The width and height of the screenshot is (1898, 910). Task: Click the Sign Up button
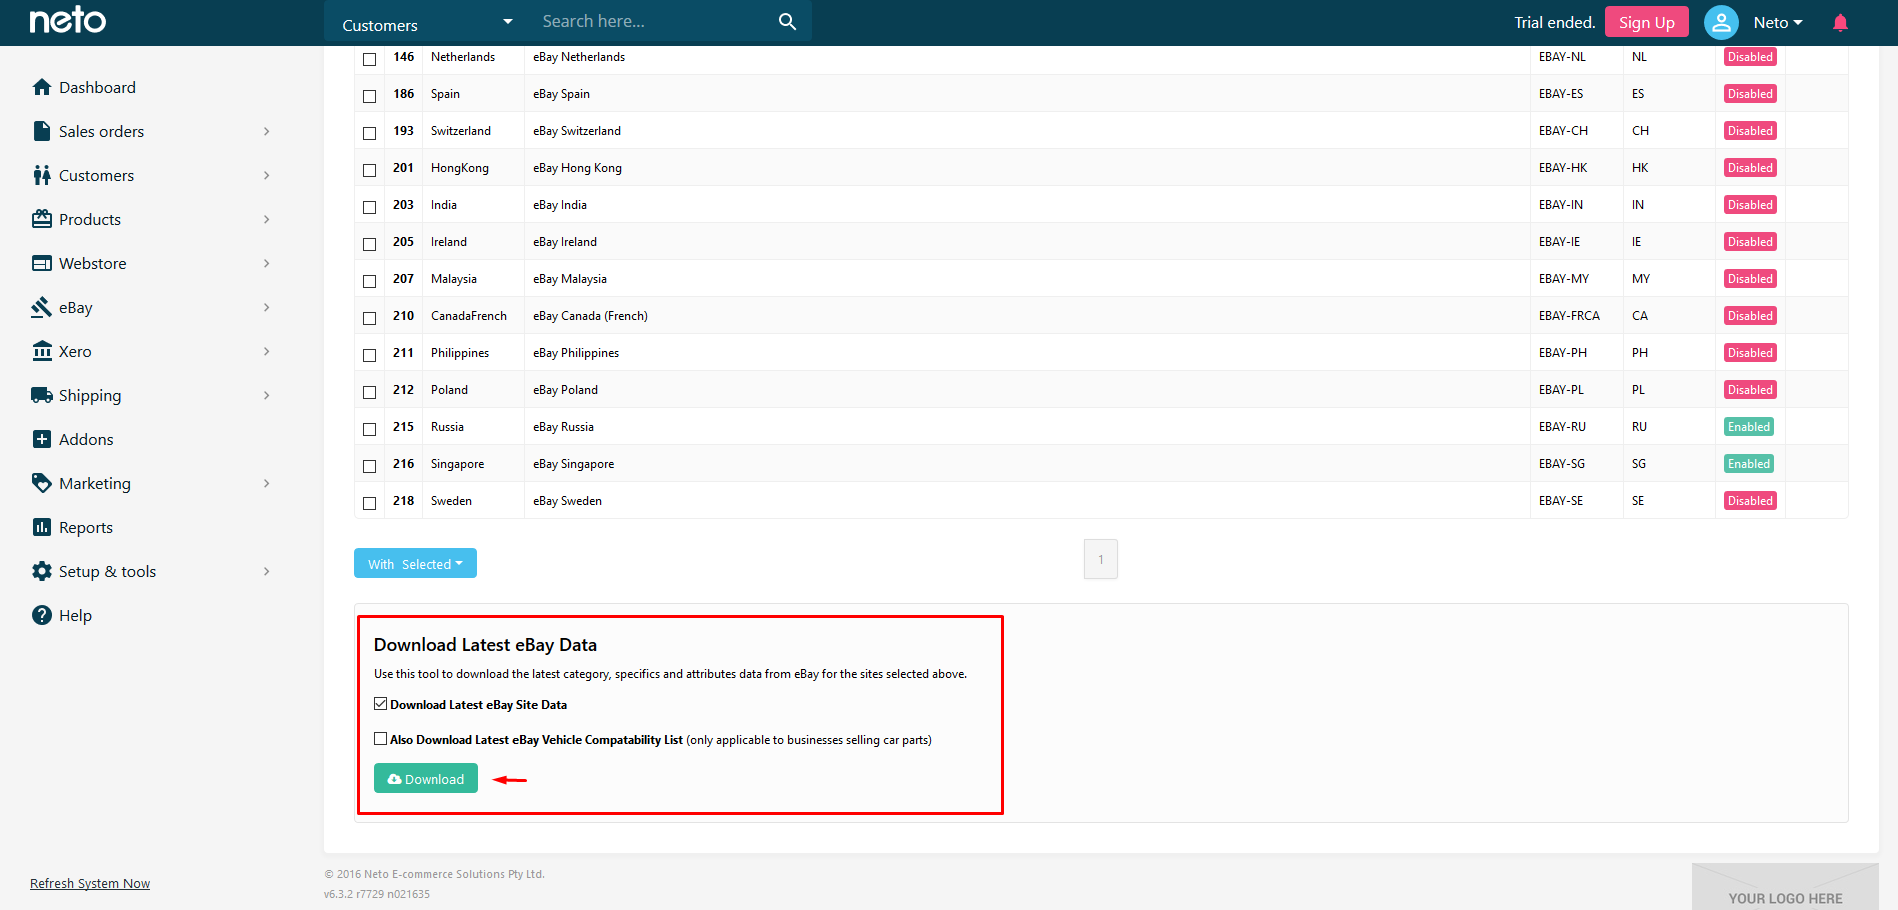(x=1646, y=22)
